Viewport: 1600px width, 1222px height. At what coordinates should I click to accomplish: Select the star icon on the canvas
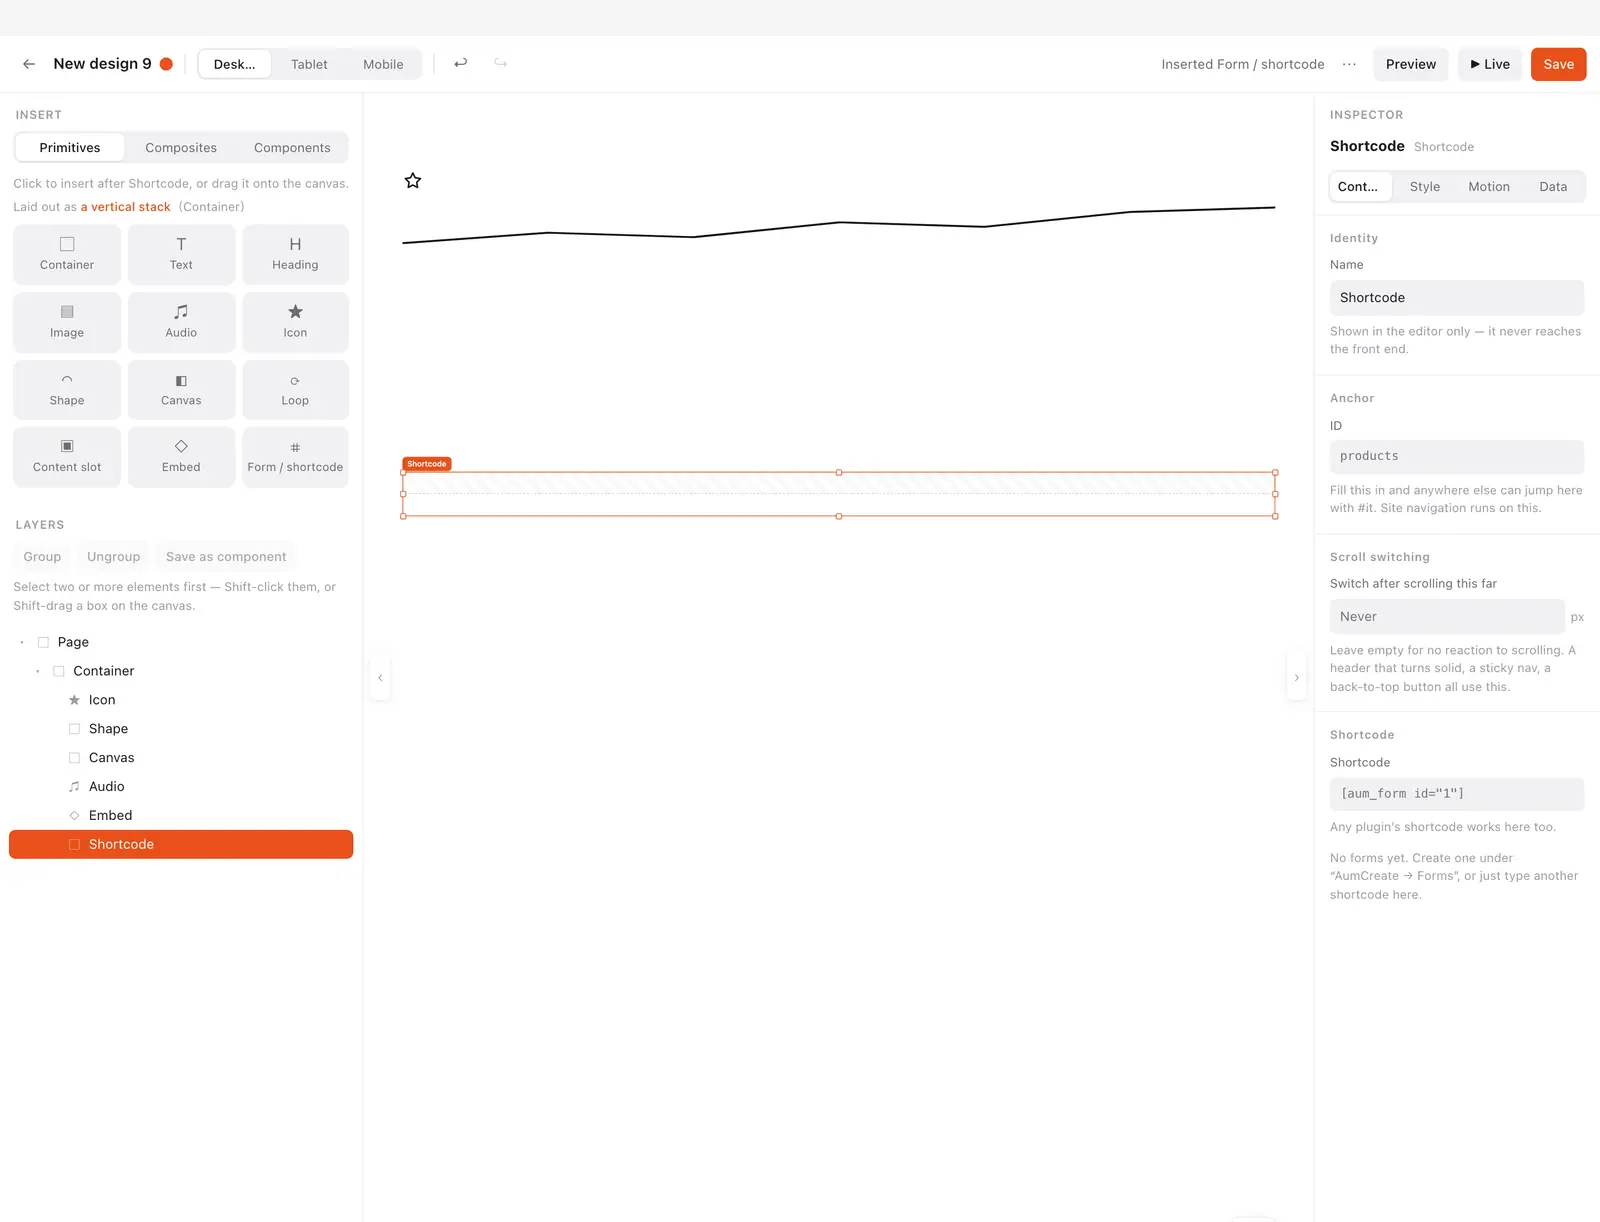point(413,181)
